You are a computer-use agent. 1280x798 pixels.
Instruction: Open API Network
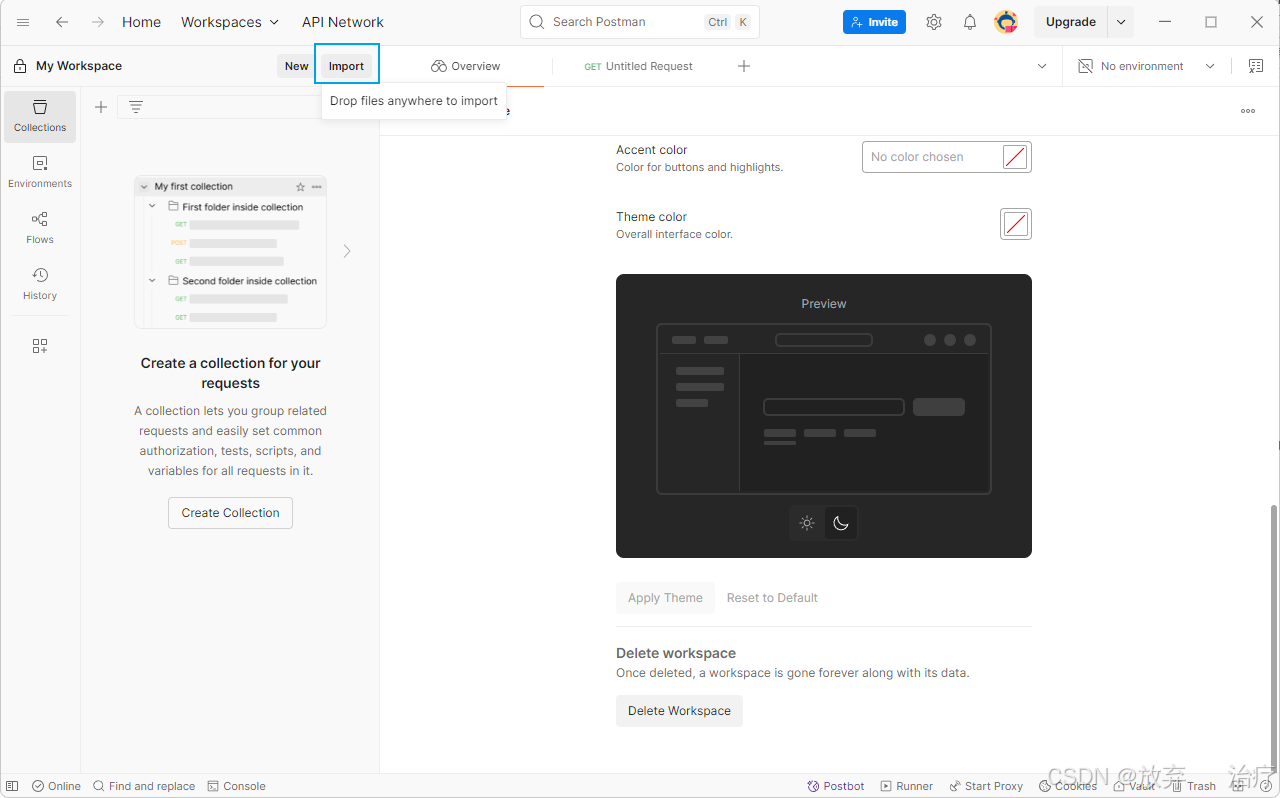tap(343, 22)
